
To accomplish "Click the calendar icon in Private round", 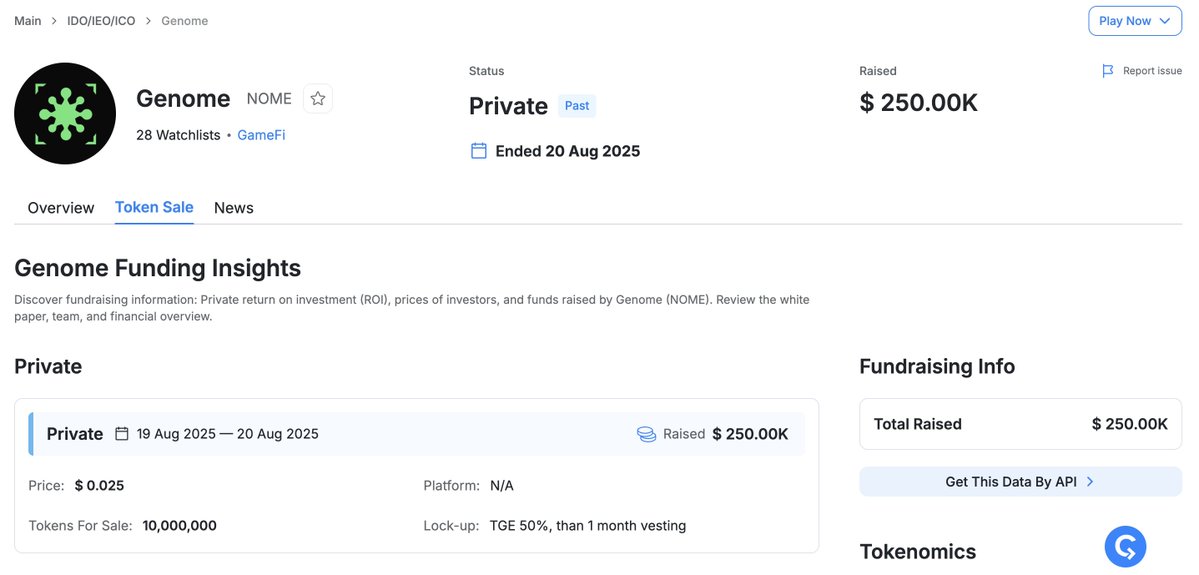I will coord(122,434).
